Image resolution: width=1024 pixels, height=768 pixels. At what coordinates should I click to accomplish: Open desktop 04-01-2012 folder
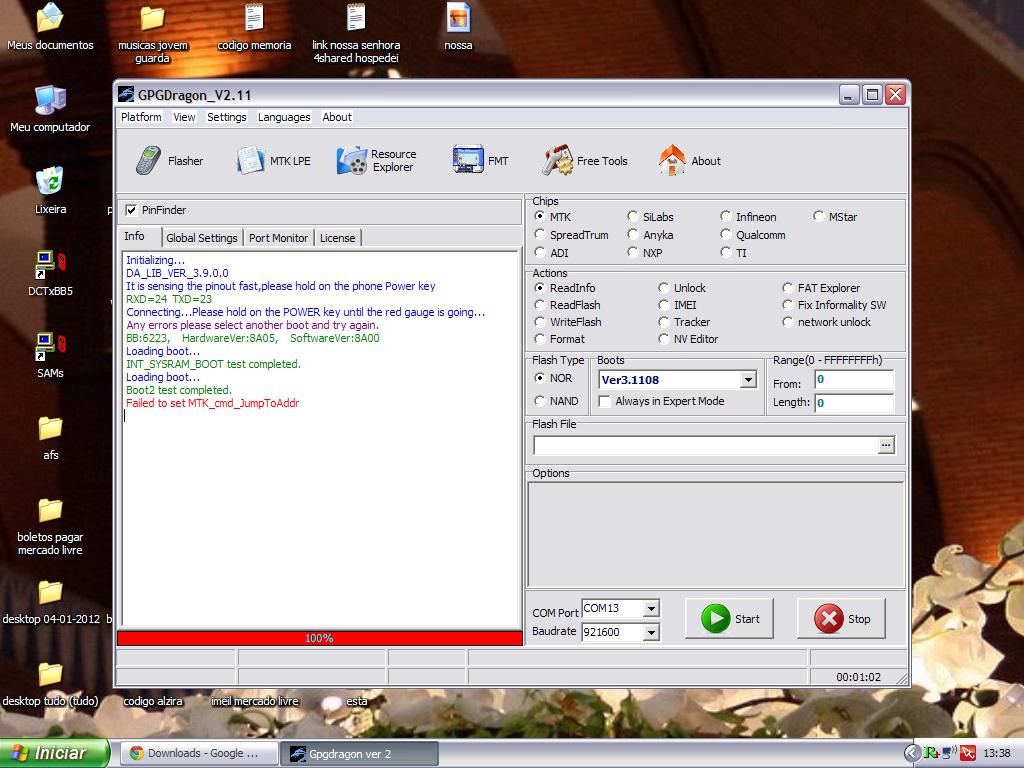(x=50, y=602)
